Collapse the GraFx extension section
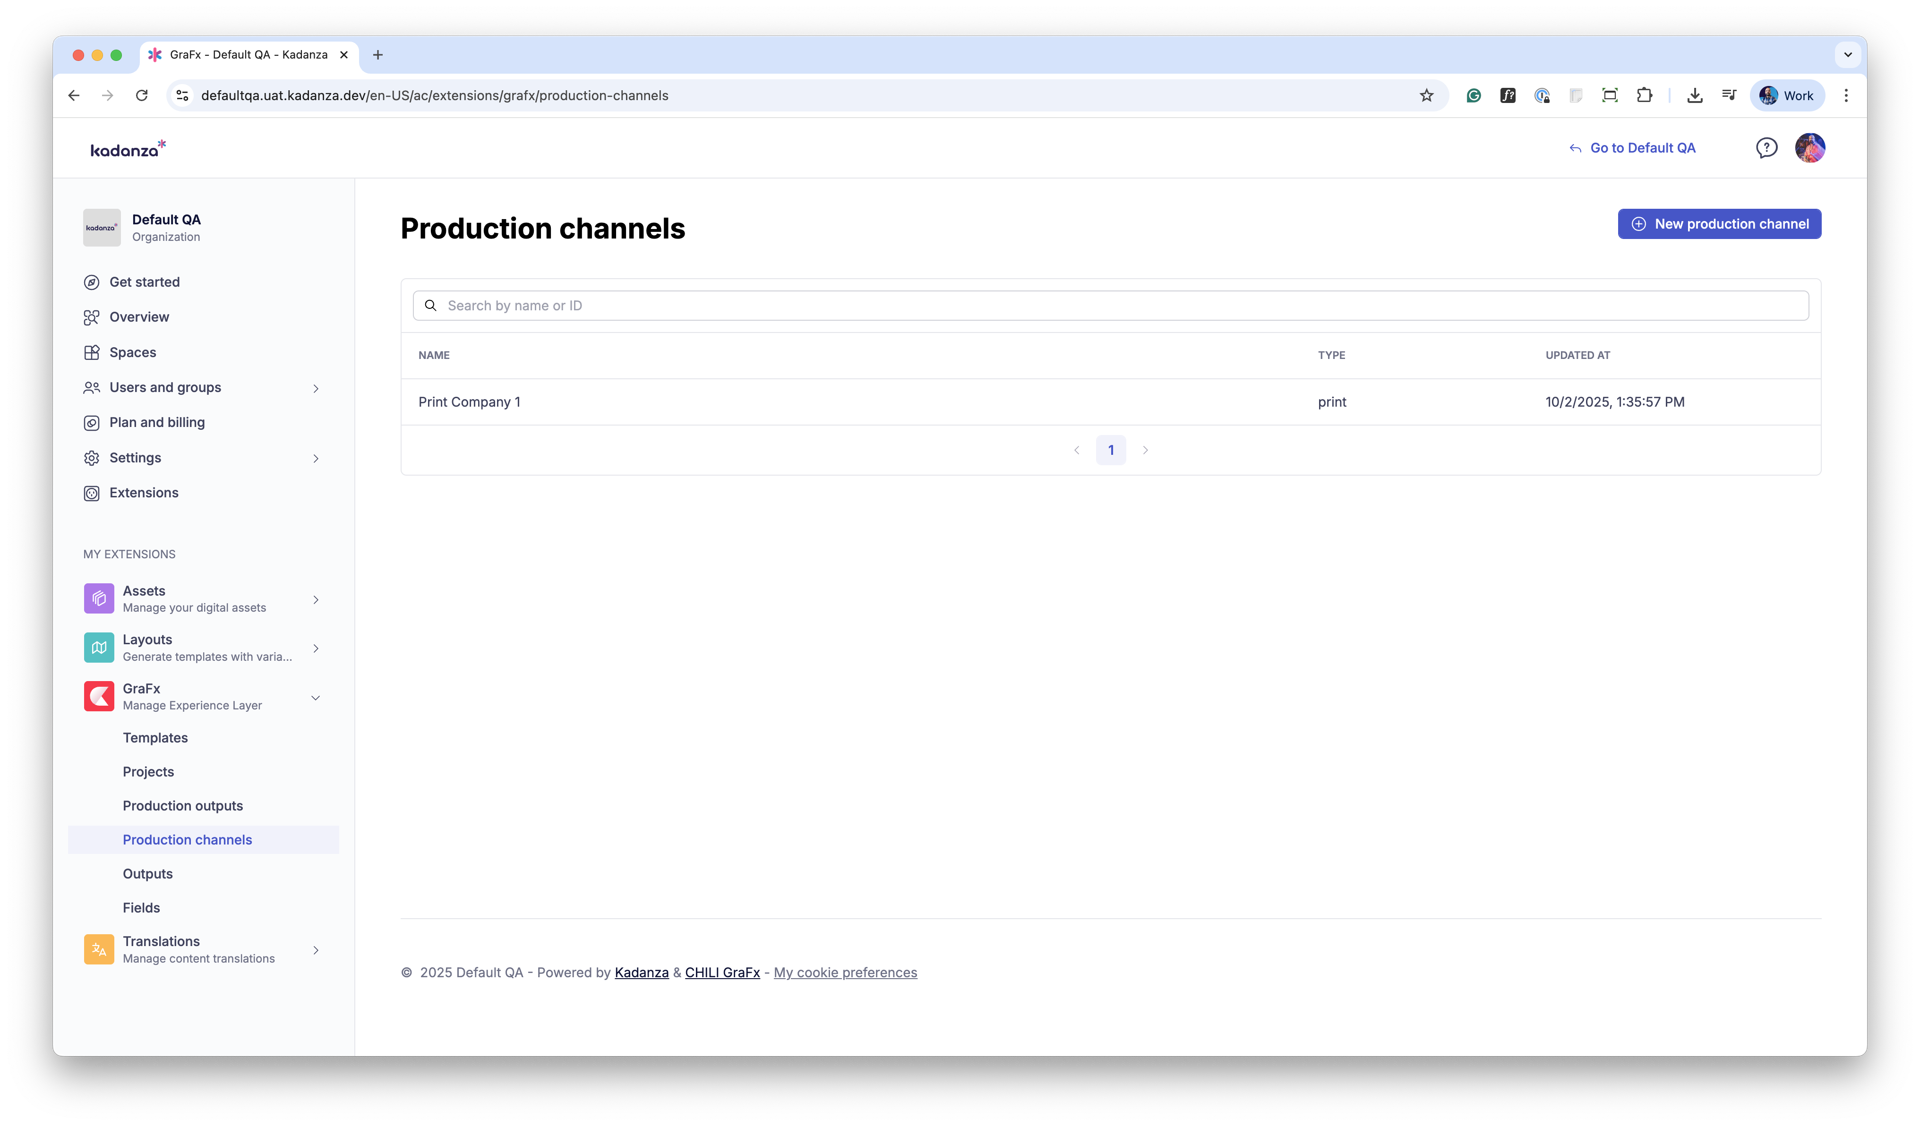The image size is (1920, 1126). [x=316, y=697]
